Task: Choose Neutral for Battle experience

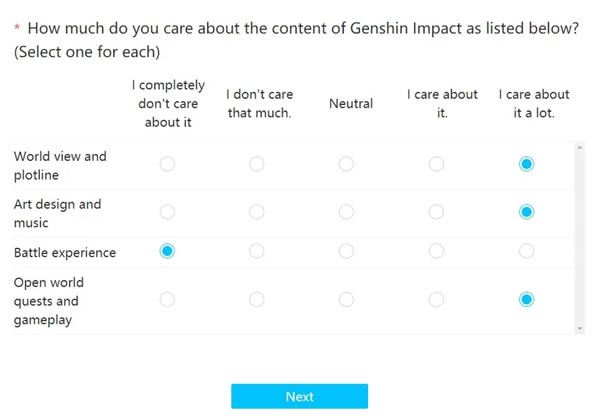Action: coord(346,251)
